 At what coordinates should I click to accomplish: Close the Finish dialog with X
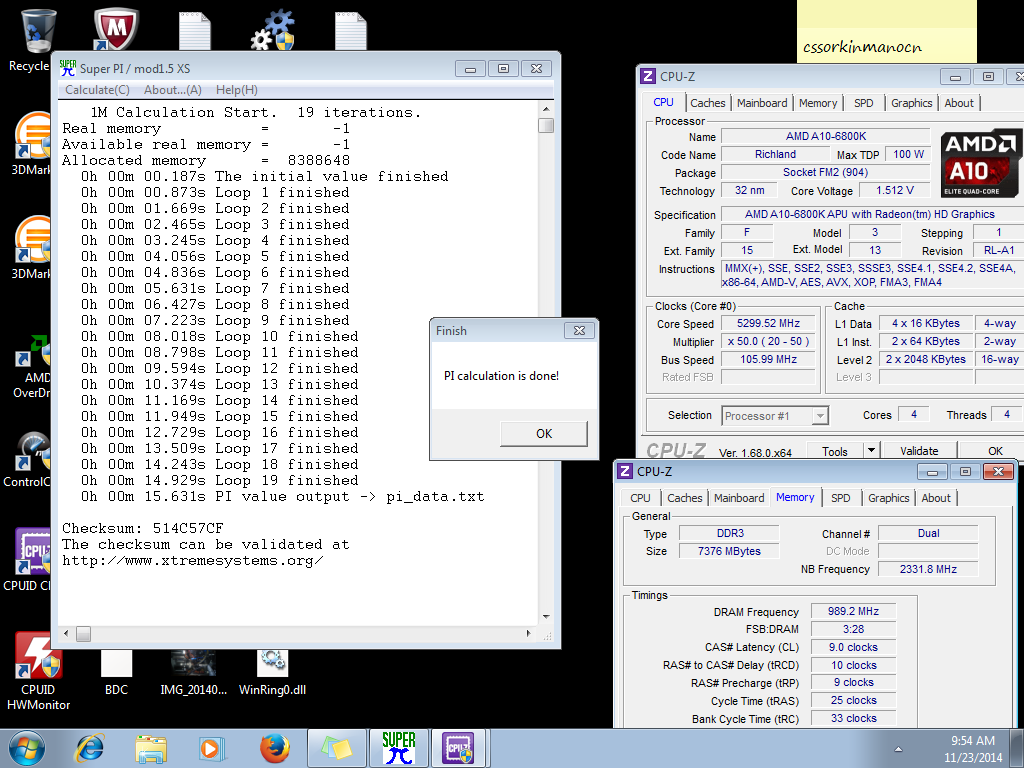(579, 330)
